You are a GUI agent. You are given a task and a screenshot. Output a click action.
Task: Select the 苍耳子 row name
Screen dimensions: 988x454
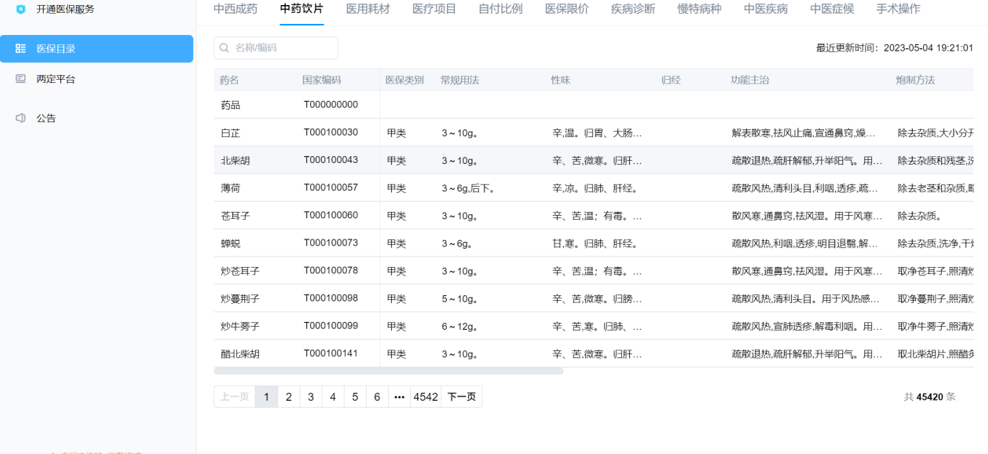tap(235, 216)
